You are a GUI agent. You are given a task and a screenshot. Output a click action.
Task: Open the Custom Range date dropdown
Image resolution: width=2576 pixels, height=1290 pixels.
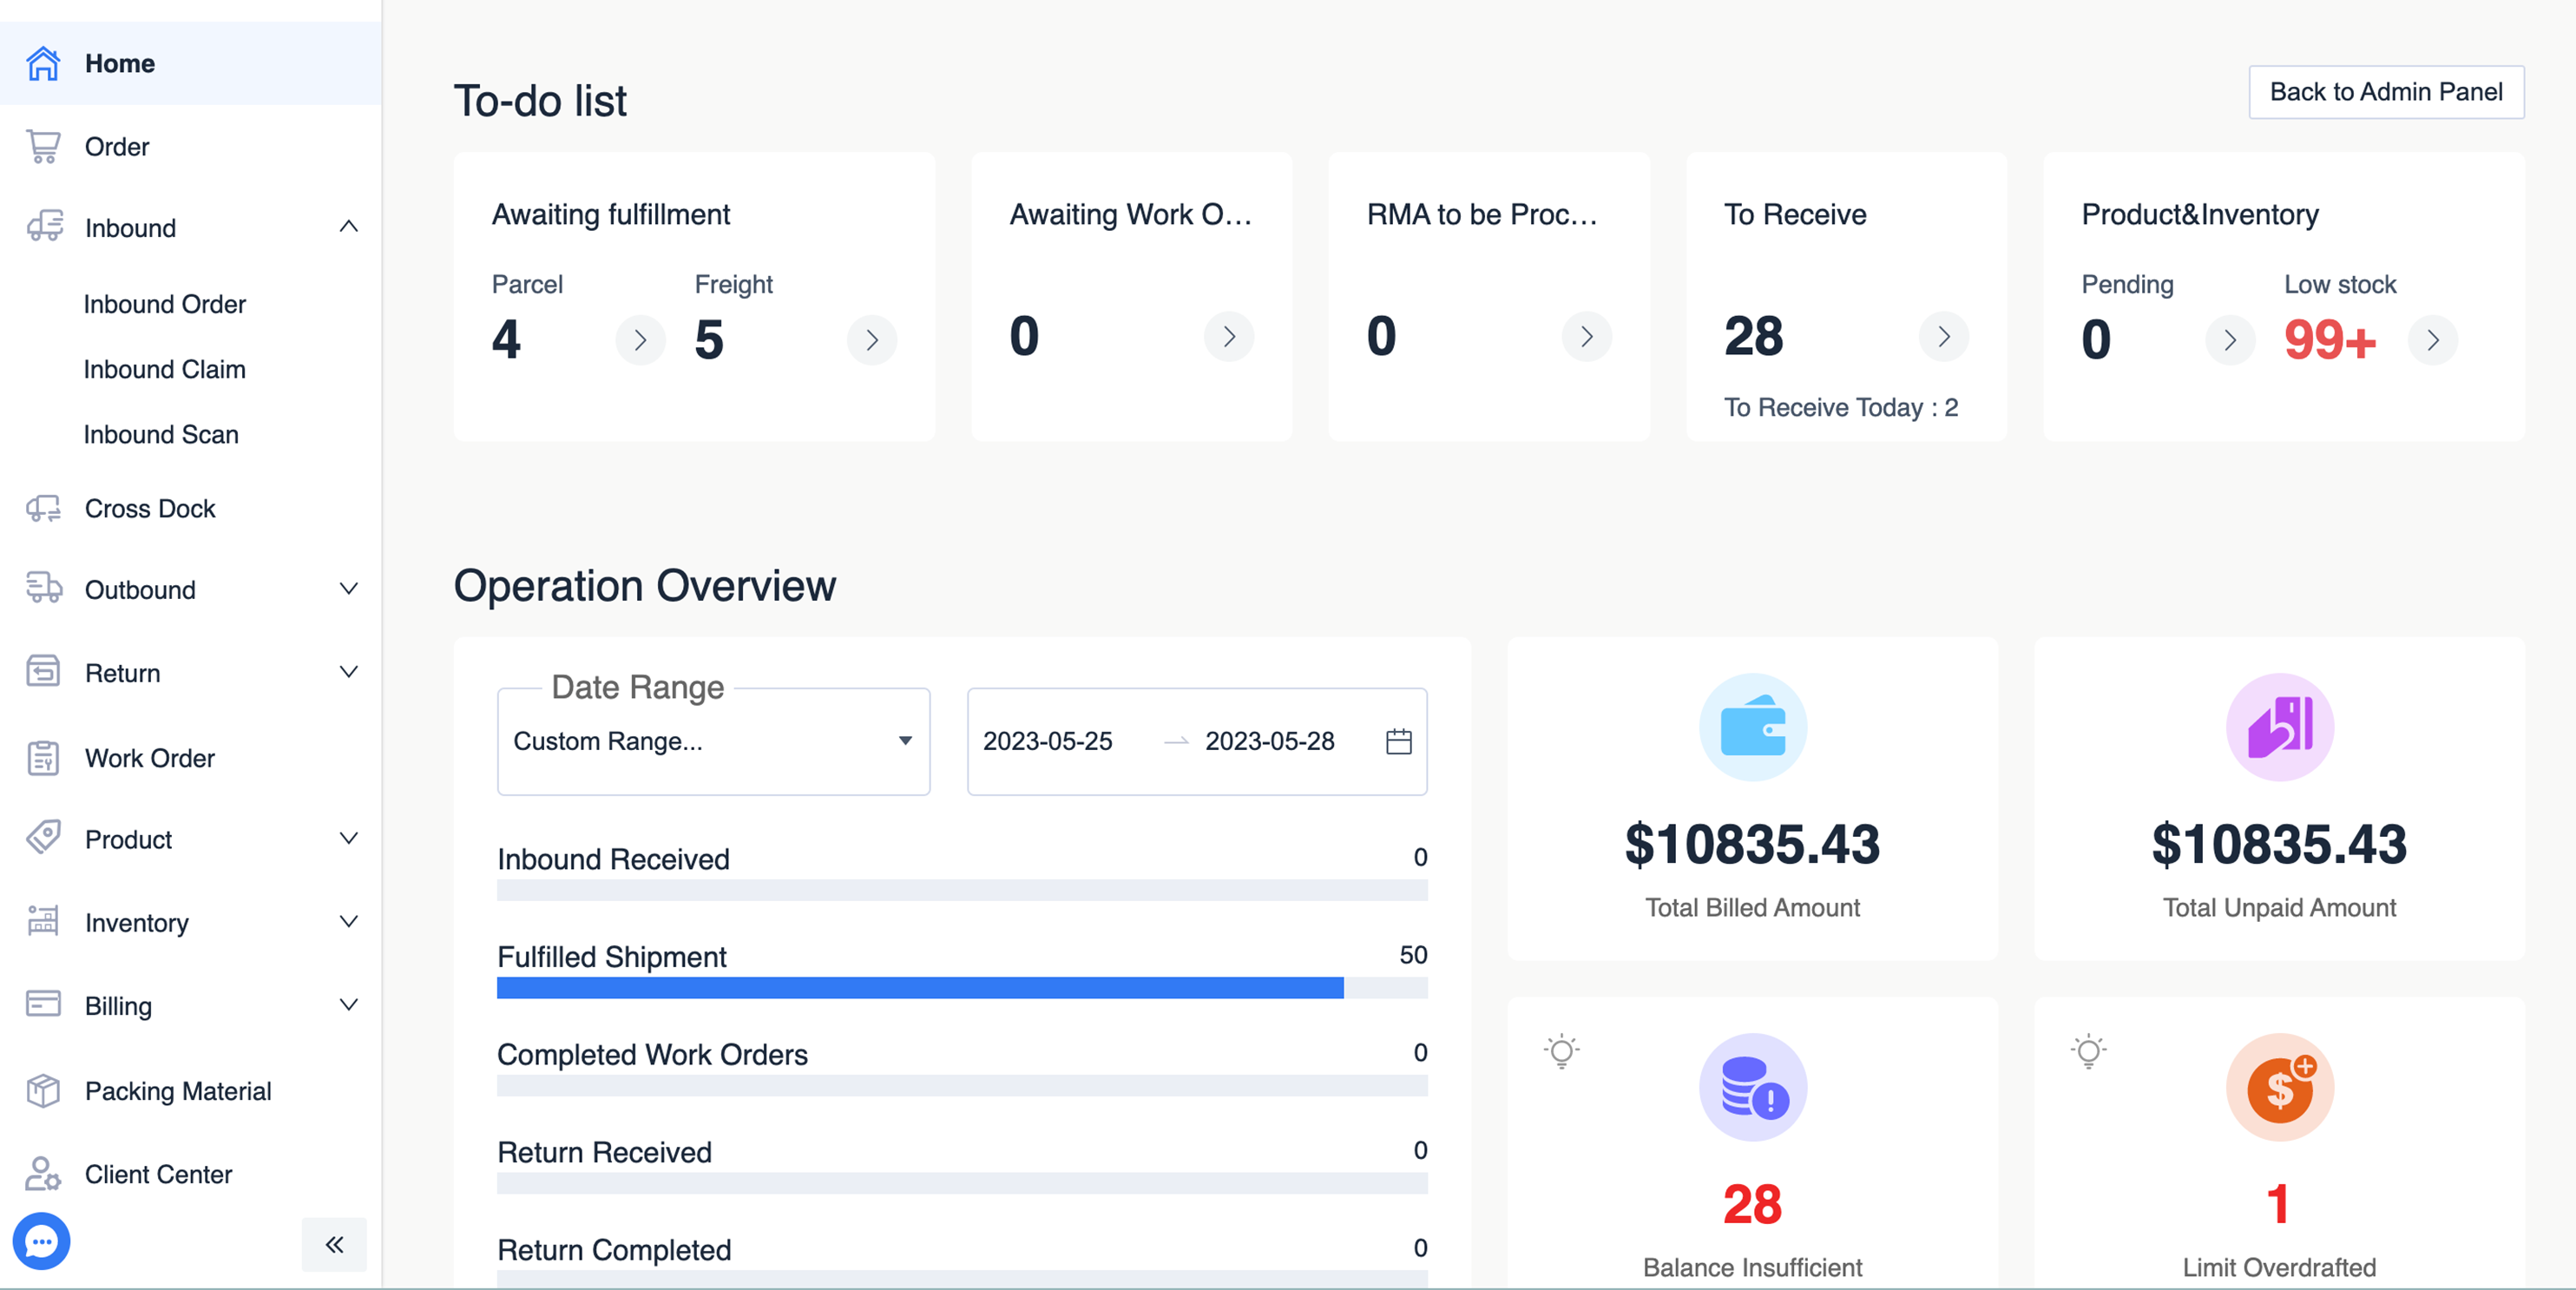pyautogui.click(x=714, y=741)
